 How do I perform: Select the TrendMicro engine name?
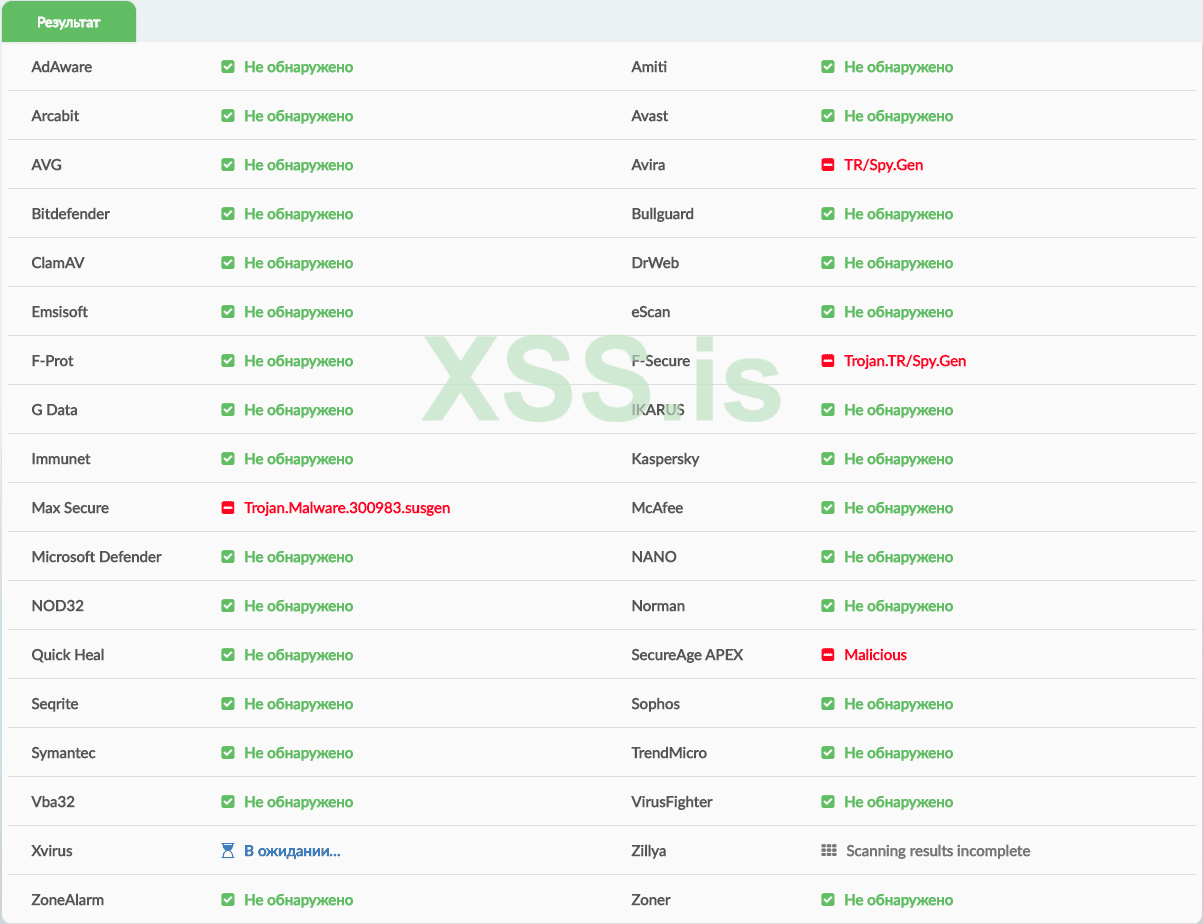[668, 753]
